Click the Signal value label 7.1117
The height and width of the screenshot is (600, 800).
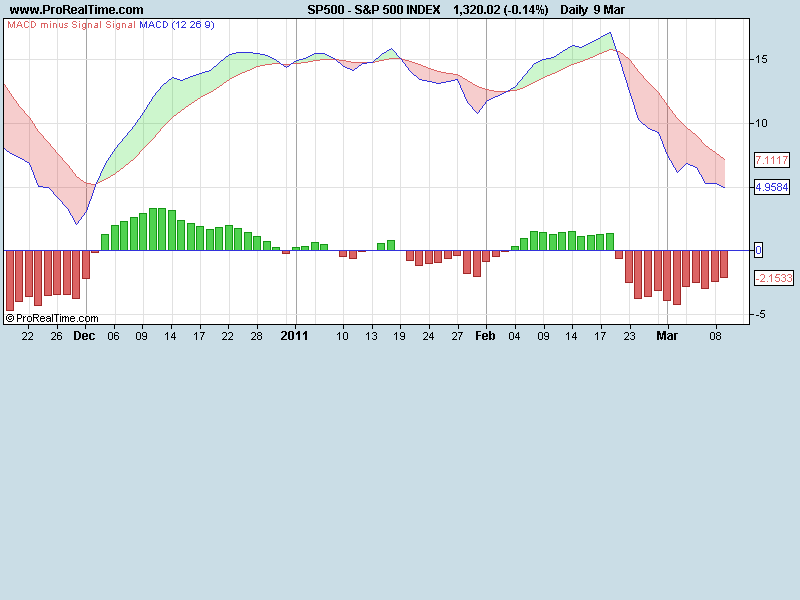[772, 160]
